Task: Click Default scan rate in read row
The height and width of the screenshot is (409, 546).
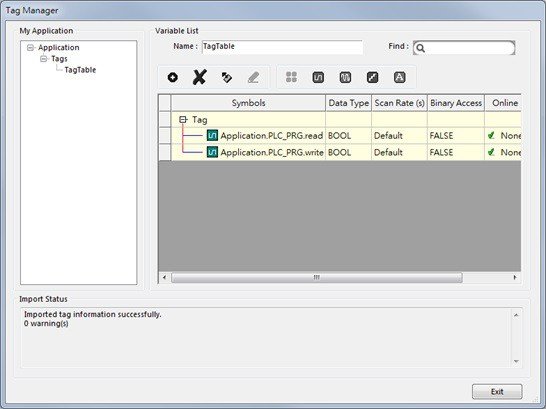Action: 388,135
